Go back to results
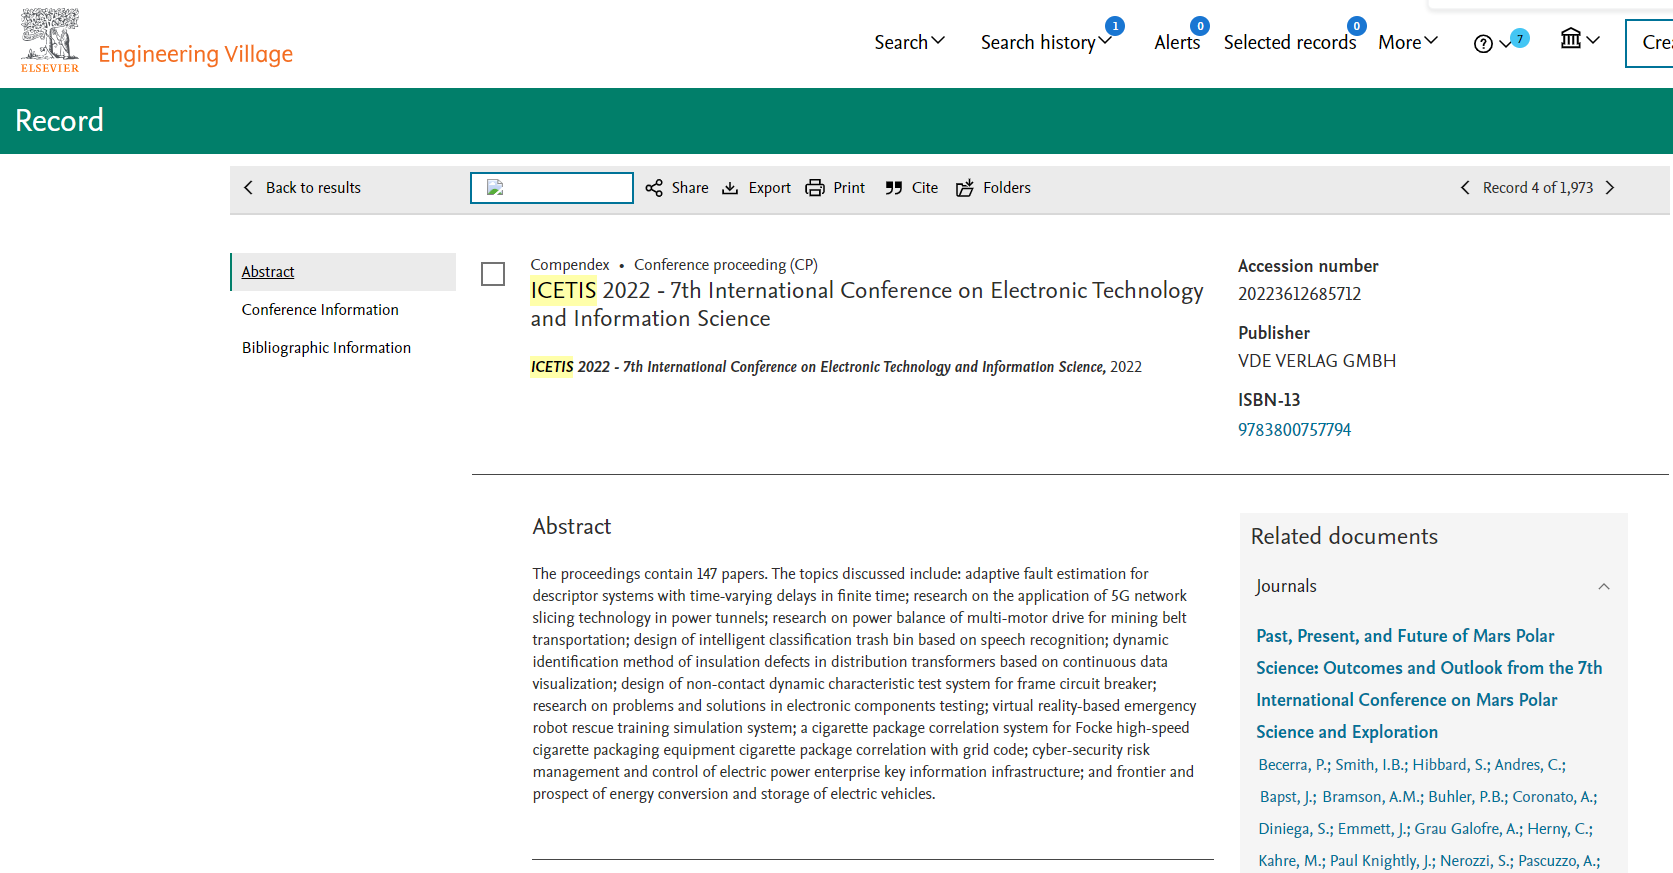Image resolution: width=1673 pixels, height=873 pixels. (x=302, y=188)
